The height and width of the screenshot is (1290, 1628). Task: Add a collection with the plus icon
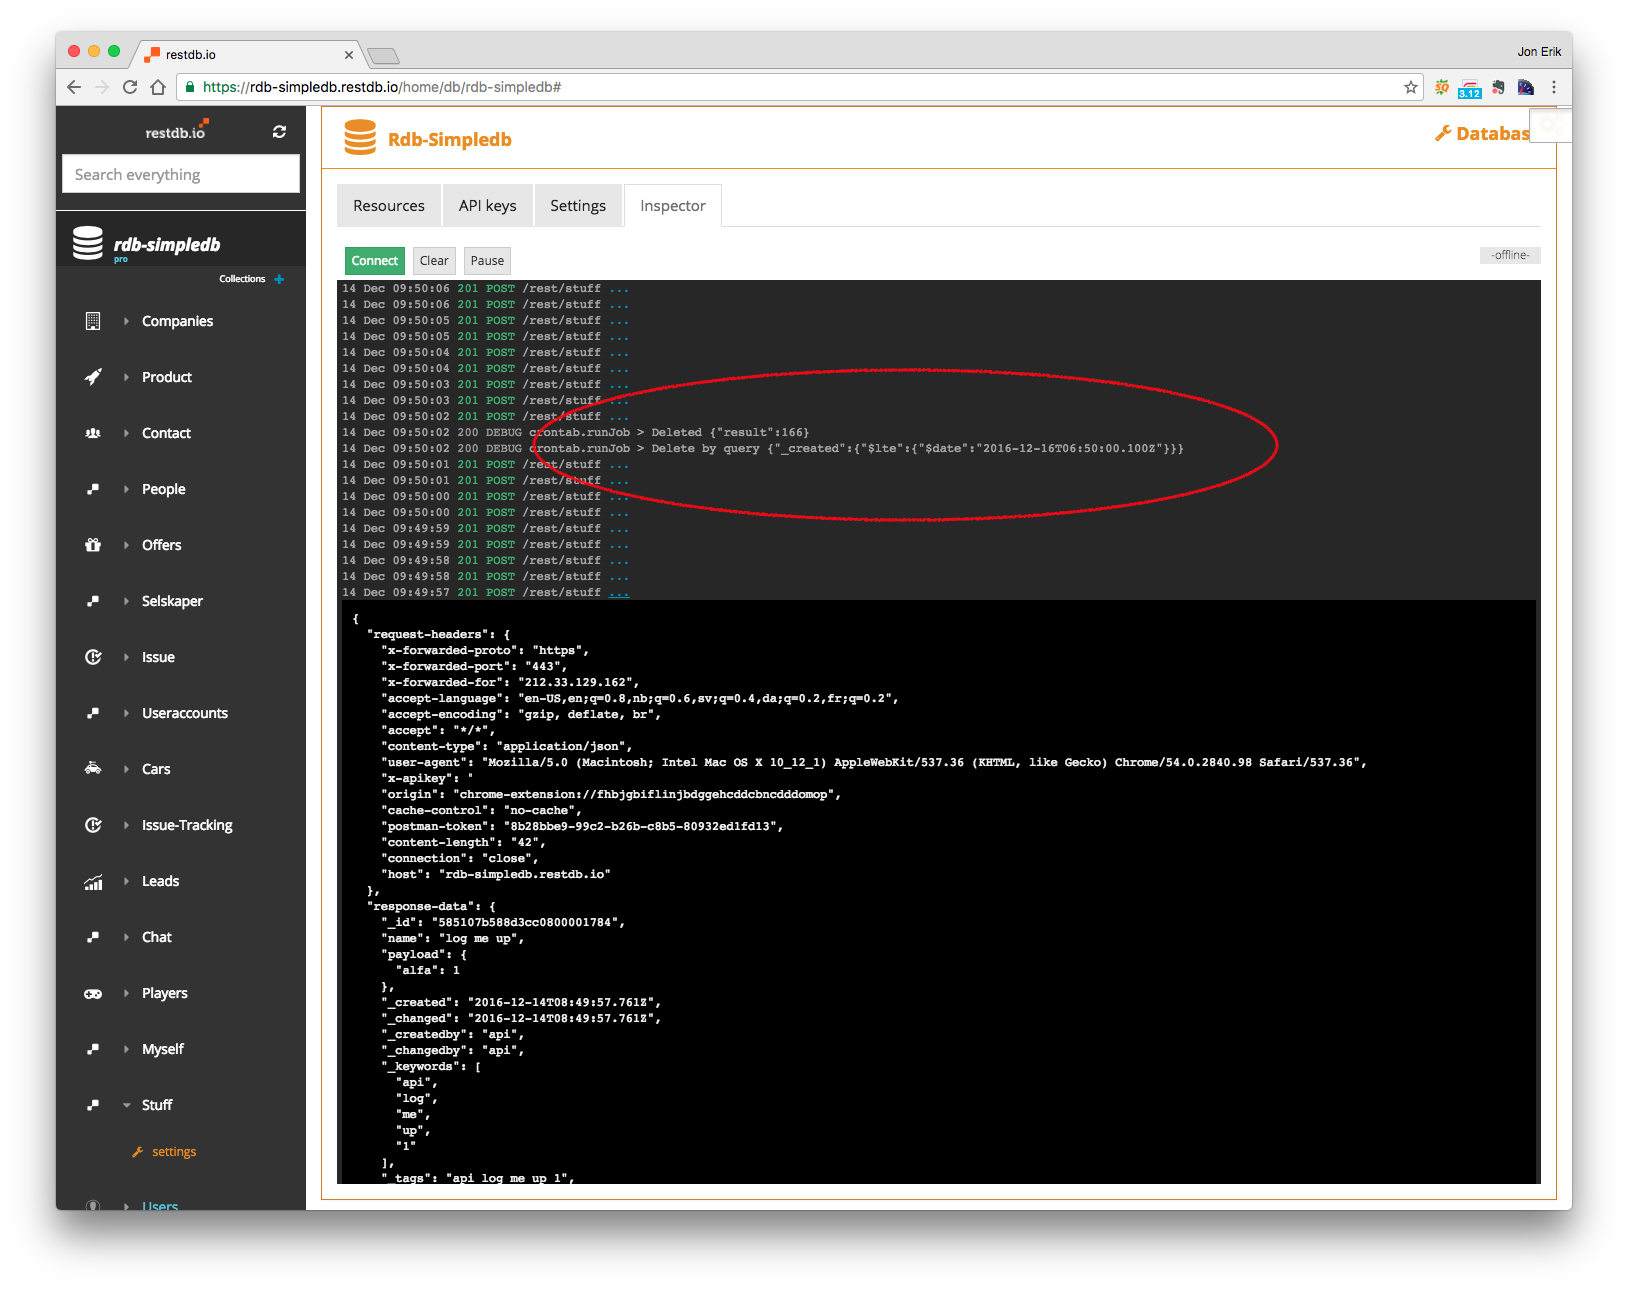point(279,279)
